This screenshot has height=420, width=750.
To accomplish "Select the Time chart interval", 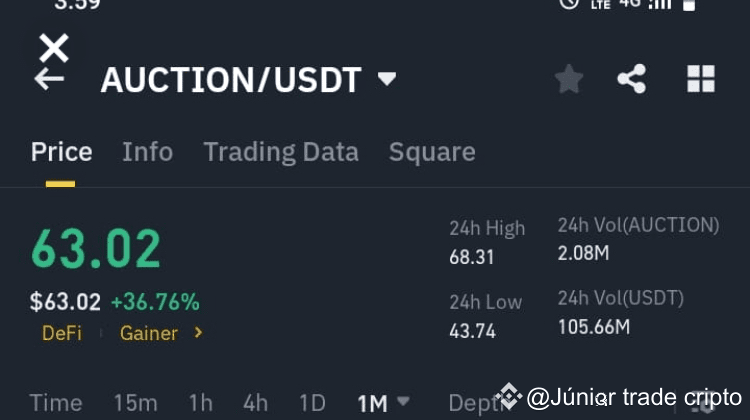I will (56, 403).
